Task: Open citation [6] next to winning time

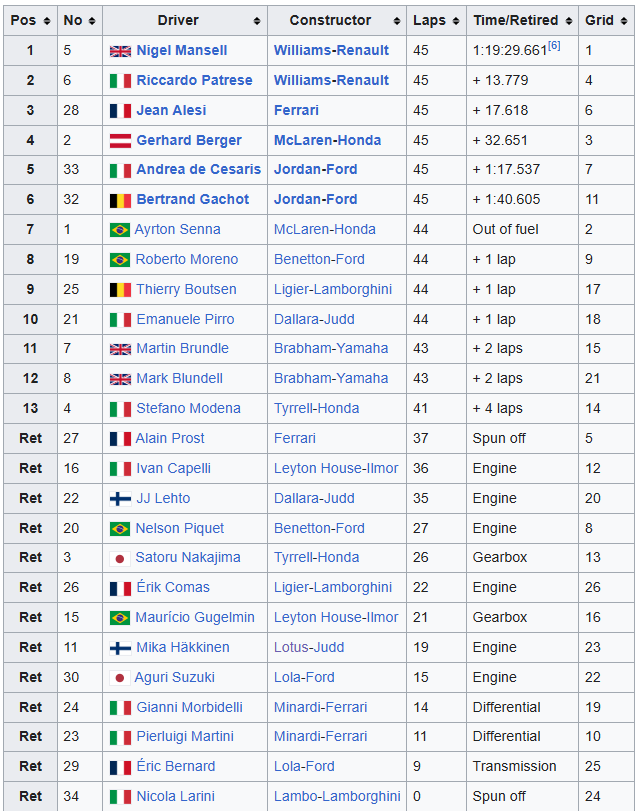Action: (x=554, y=46)
